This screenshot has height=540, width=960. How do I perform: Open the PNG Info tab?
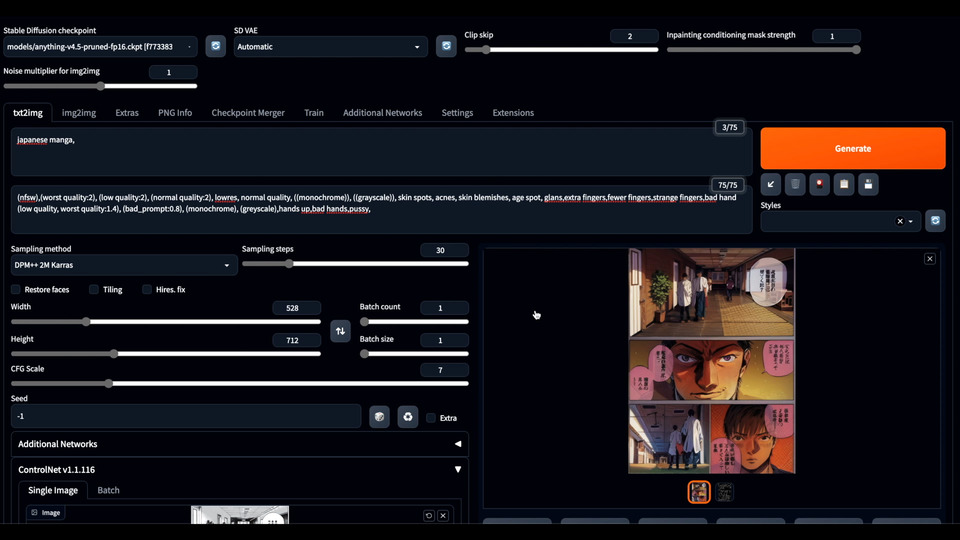tap(175, 113)
